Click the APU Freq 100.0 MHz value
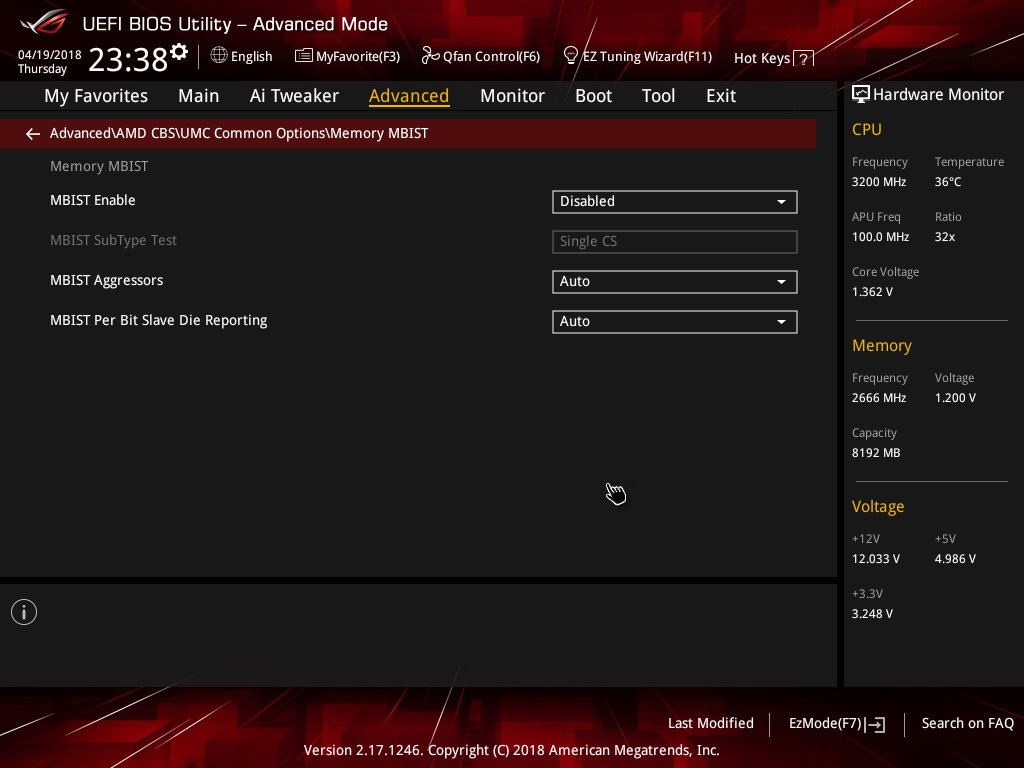This screenshot has width=1024, height=768. pos(880,237)
